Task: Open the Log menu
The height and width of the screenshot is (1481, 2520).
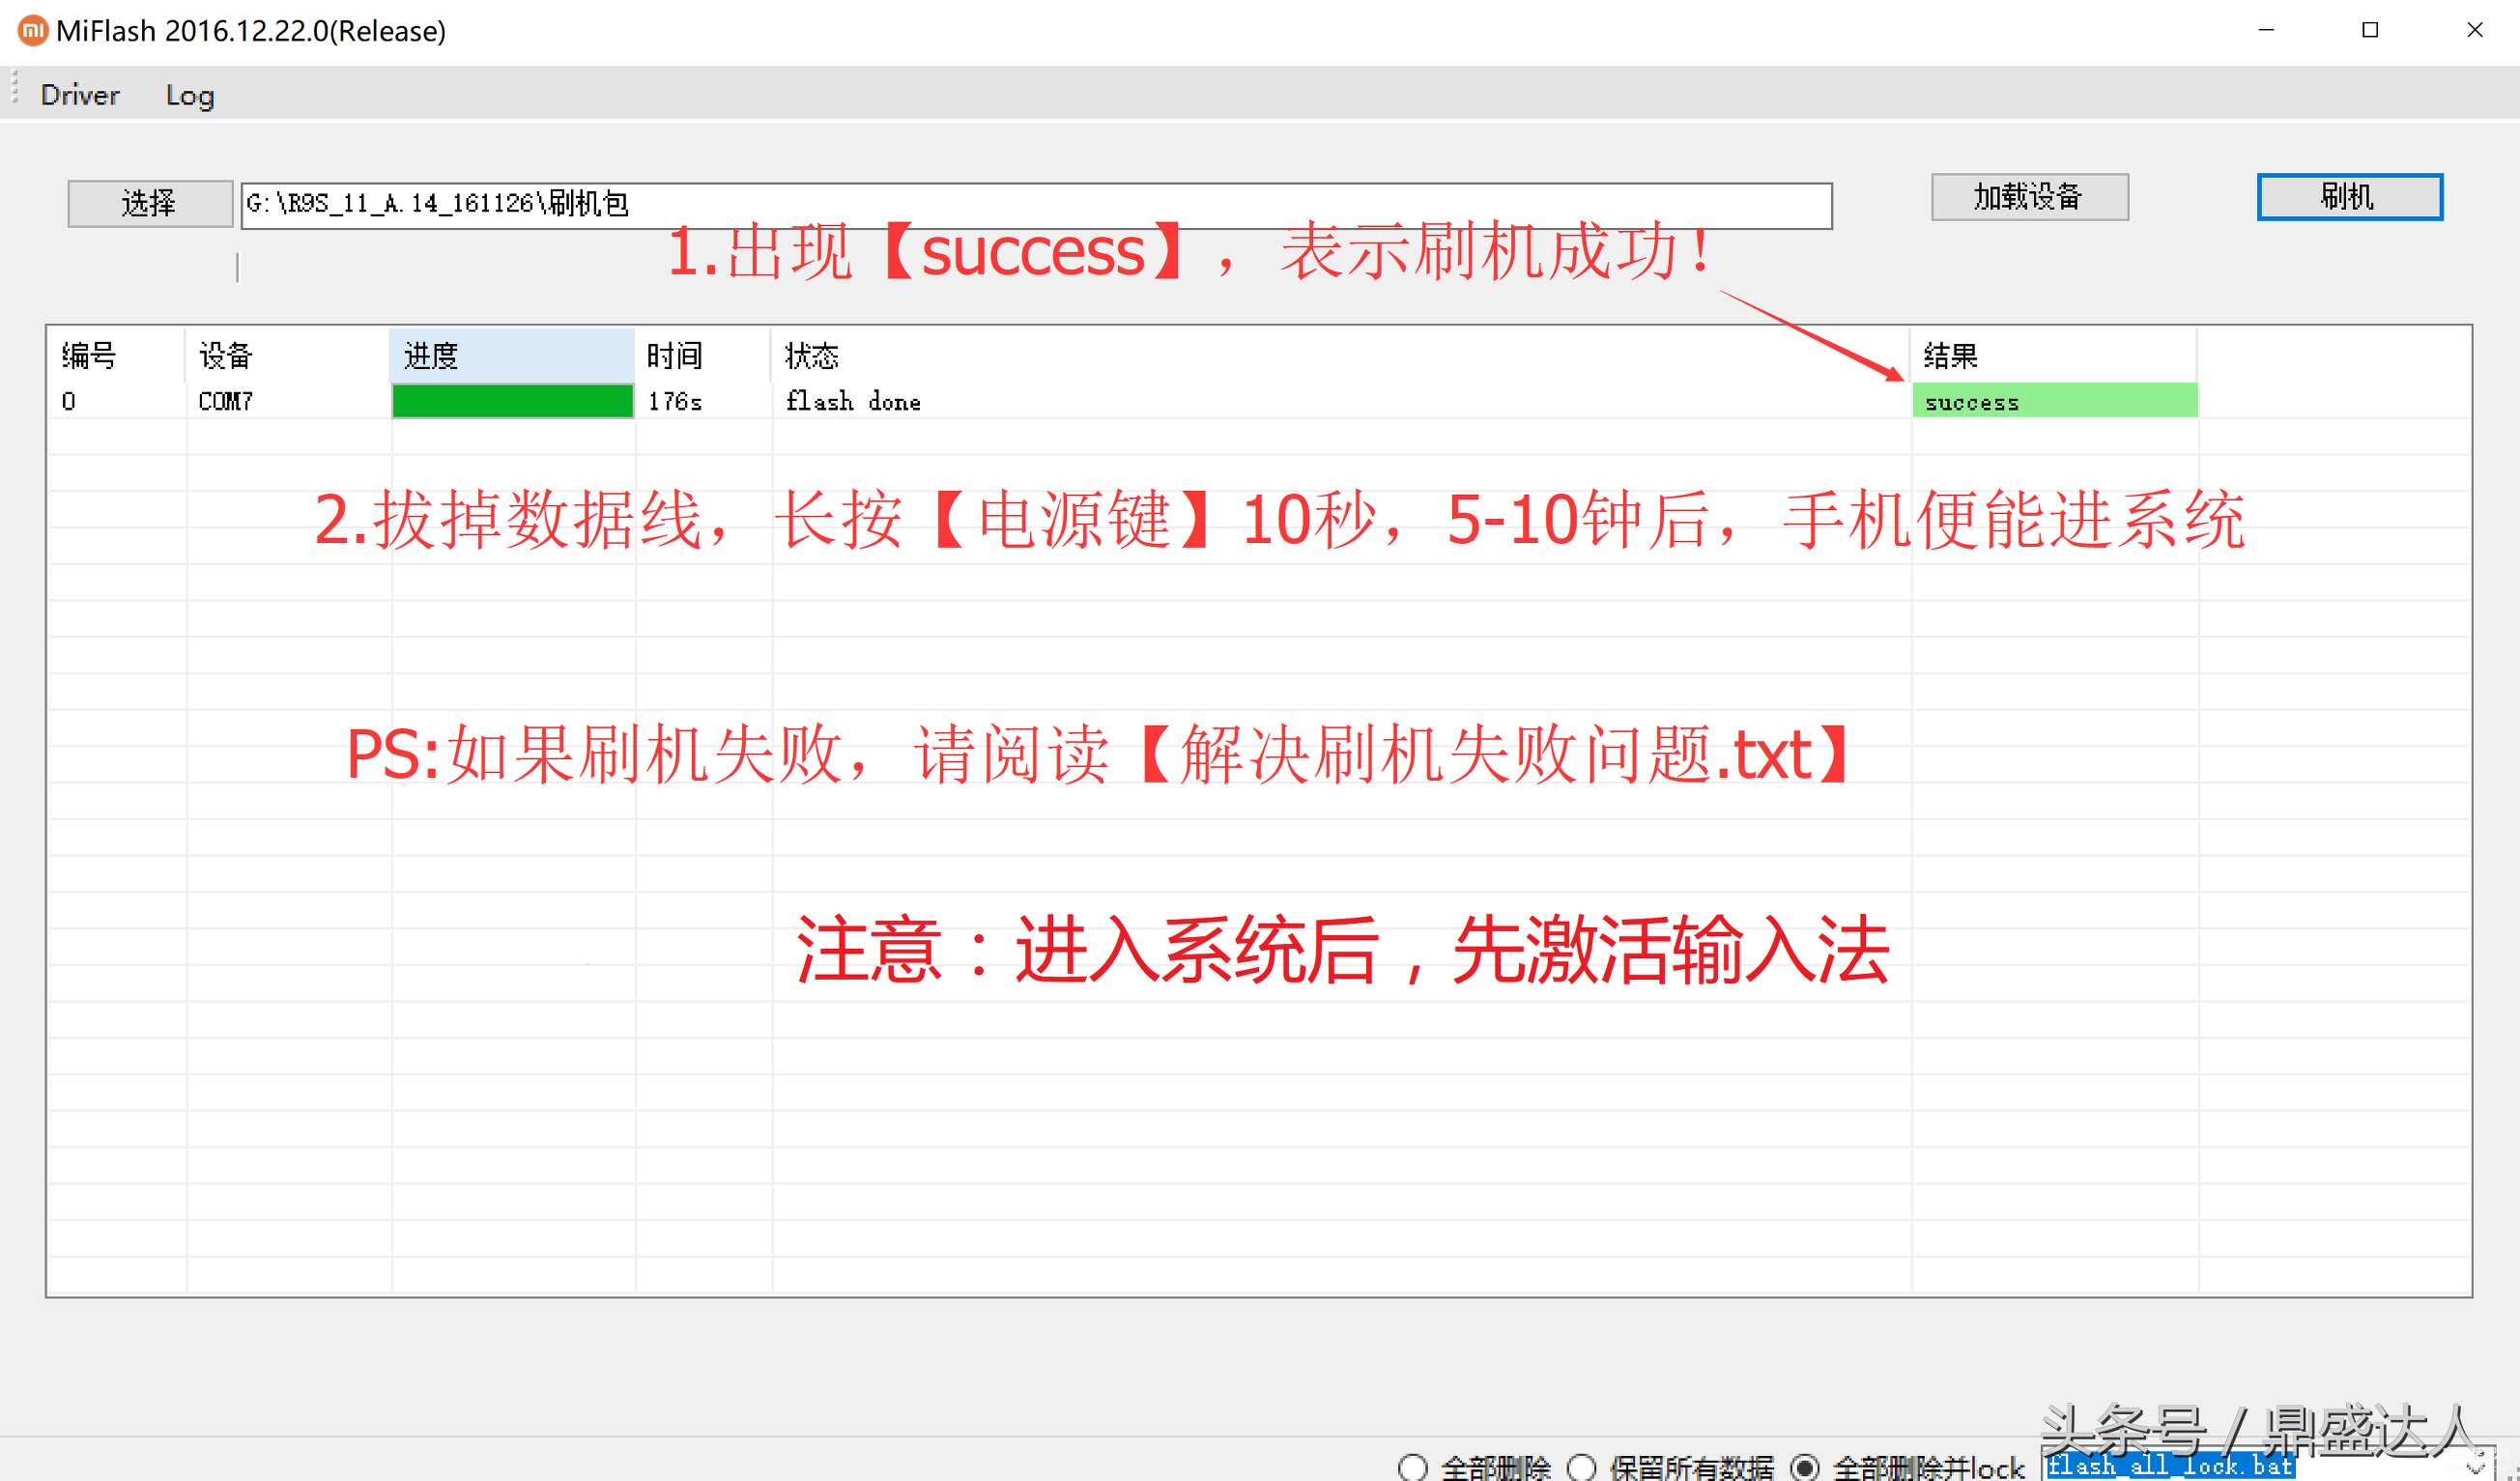Action: click(190, 95)
